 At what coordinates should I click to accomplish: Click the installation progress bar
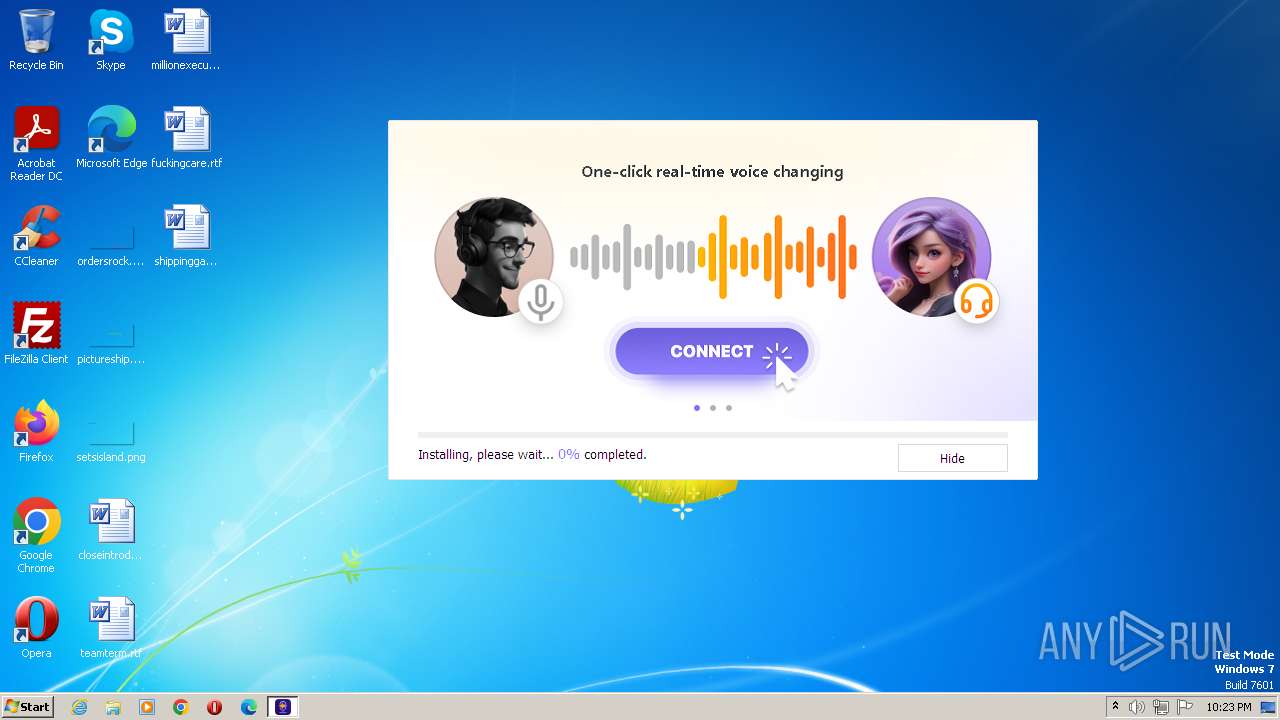pos(712,435)
